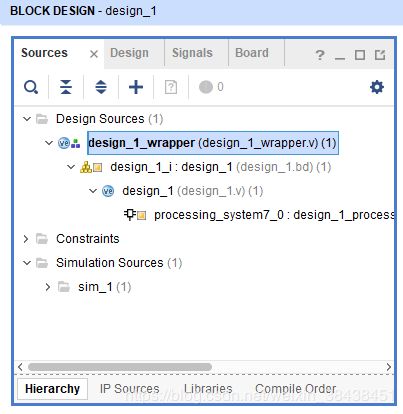This screenshot has width=403, height=414.
Task: Click the Expand All icon
Action: 101,87
